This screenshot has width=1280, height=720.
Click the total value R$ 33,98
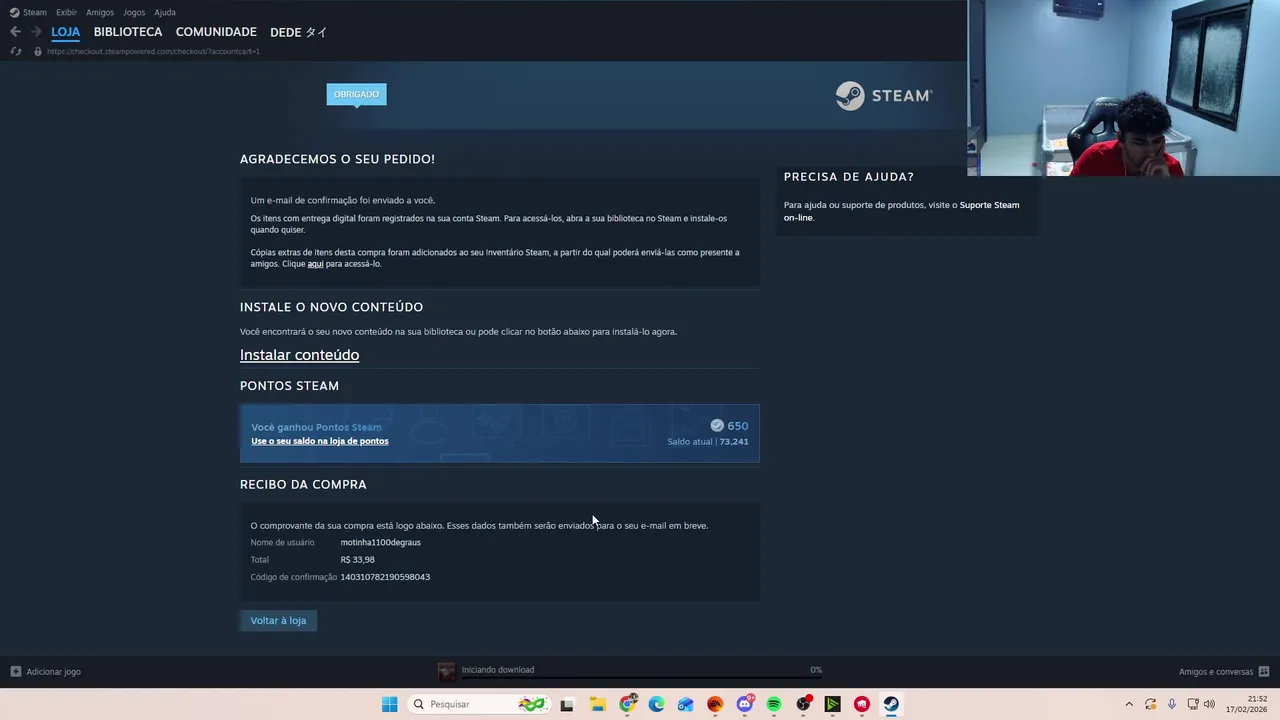click(x=357, y=560)
